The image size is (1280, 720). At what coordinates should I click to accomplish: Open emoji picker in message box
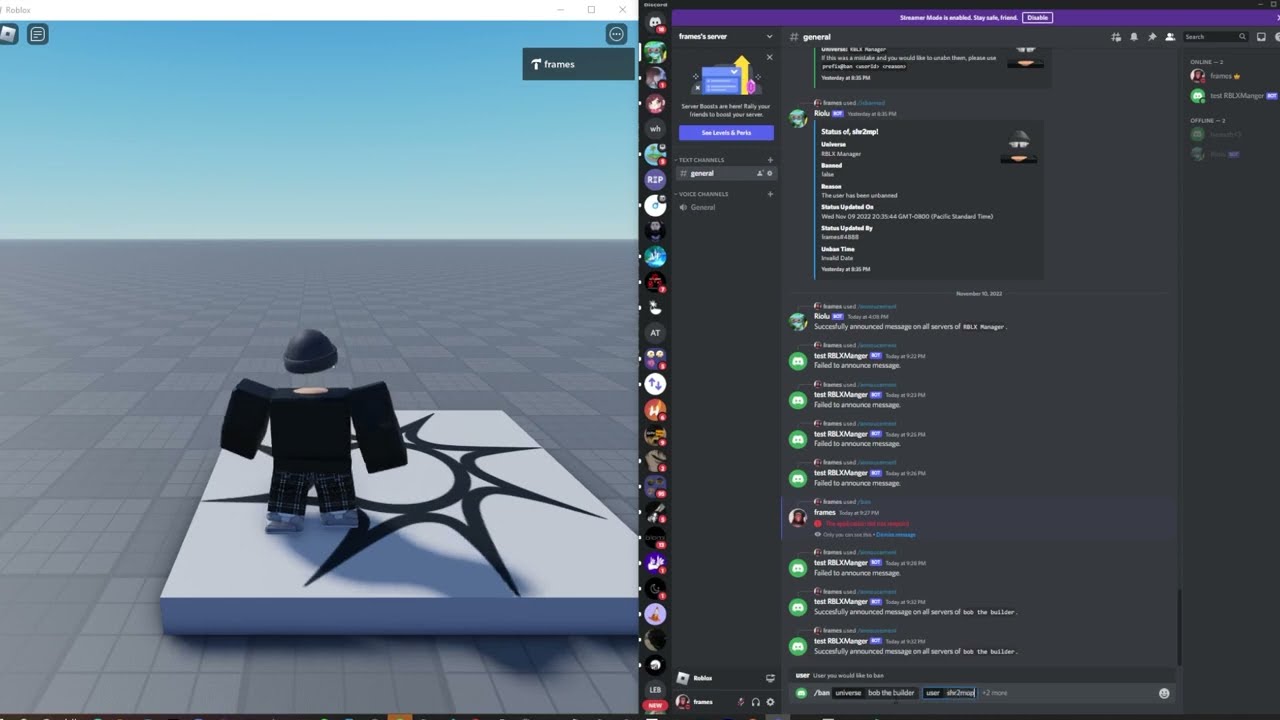(x=1164, y=693)
